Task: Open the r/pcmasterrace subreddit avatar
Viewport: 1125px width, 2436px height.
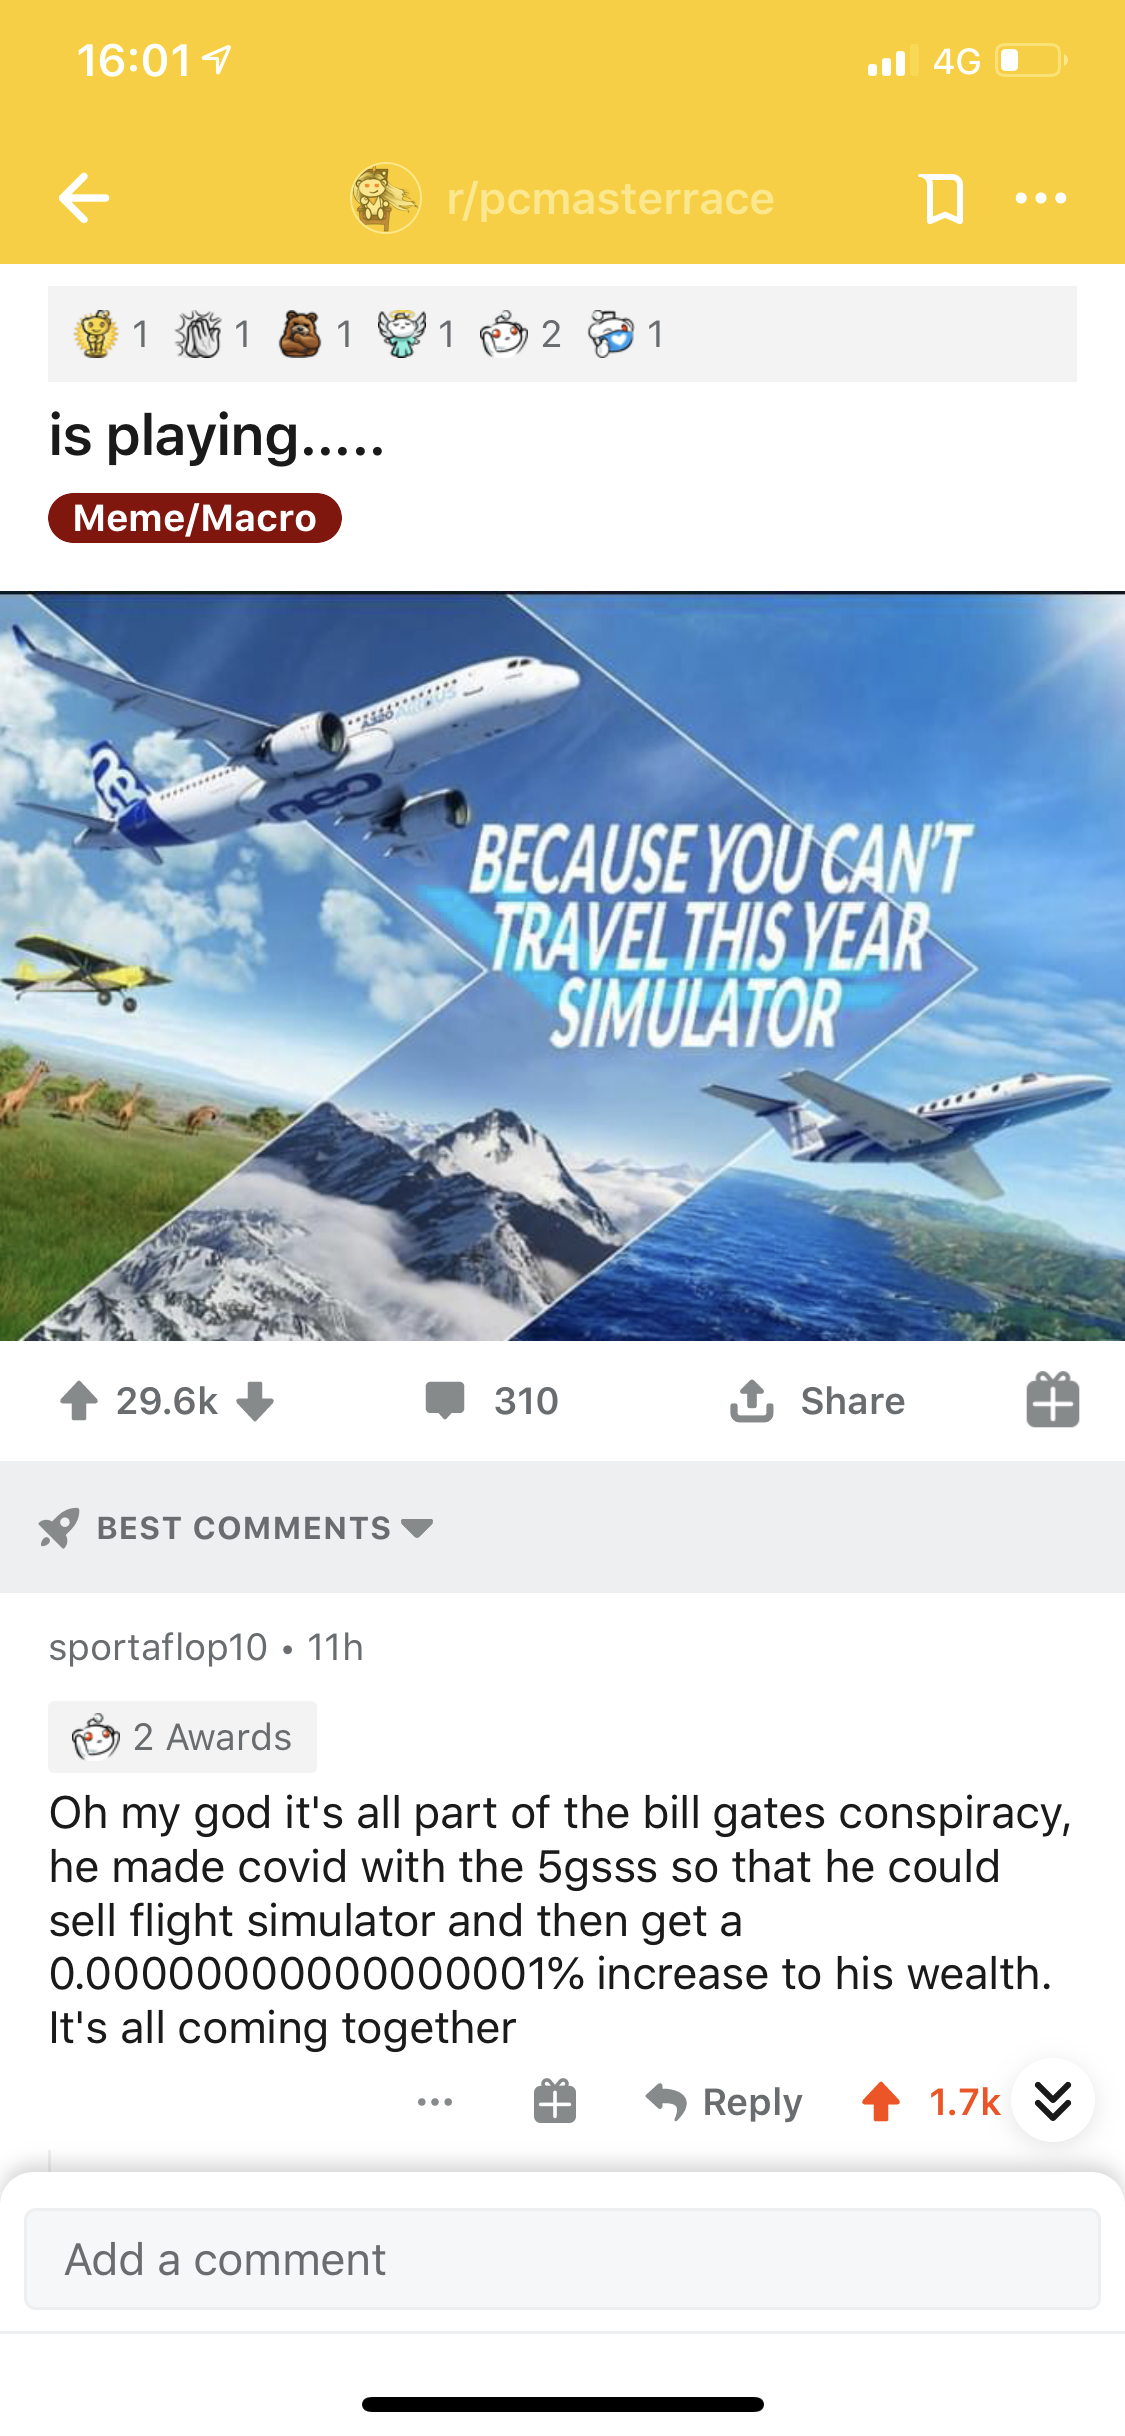Action: point(385,198)
